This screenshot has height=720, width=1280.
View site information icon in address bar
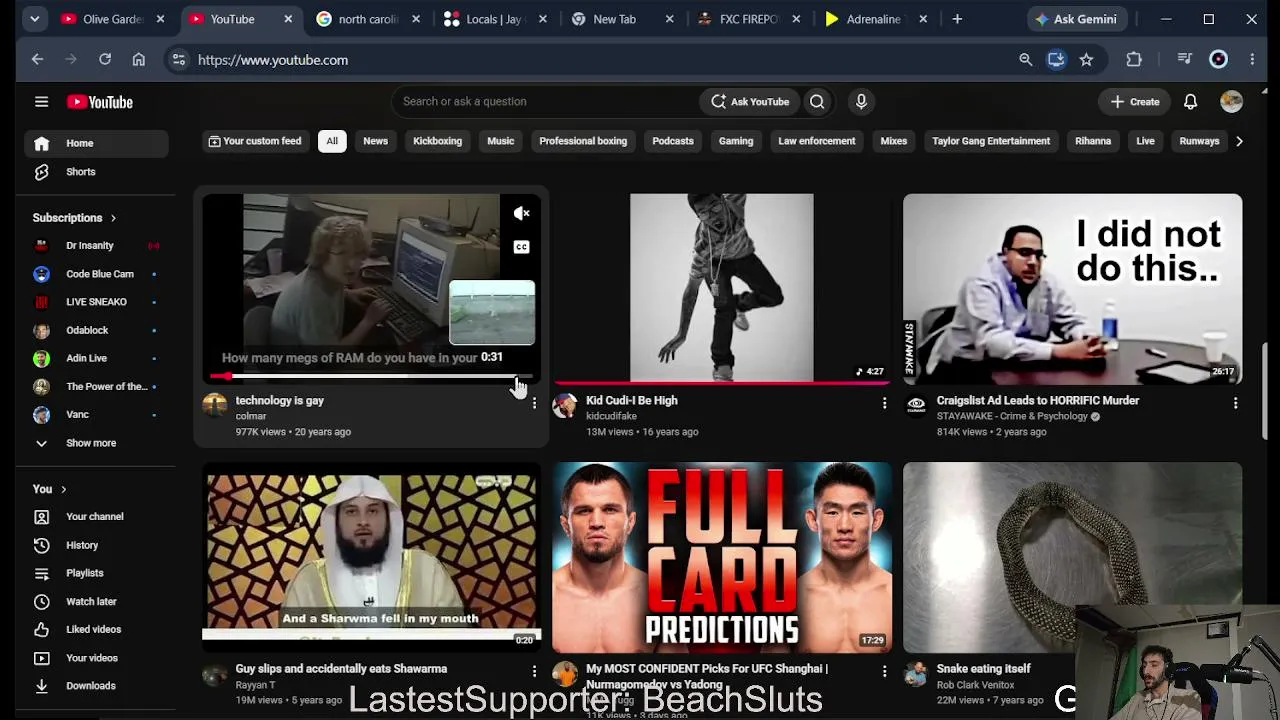(x=179, y=60)
